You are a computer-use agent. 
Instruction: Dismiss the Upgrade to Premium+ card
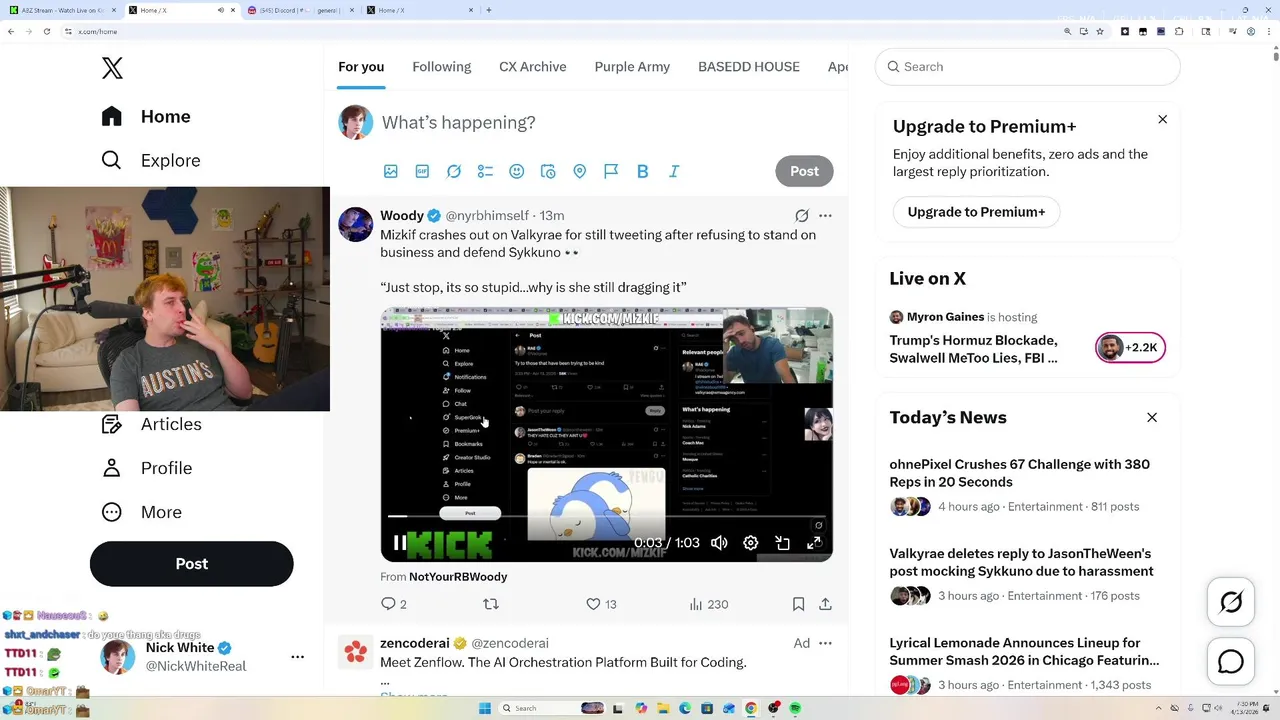[x=1162, y=119]
